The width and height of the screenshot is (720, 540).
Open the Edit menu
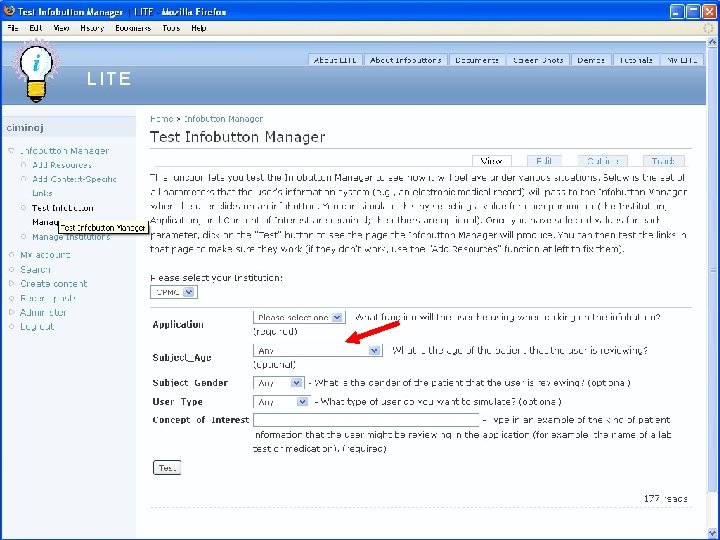(36, 28)
